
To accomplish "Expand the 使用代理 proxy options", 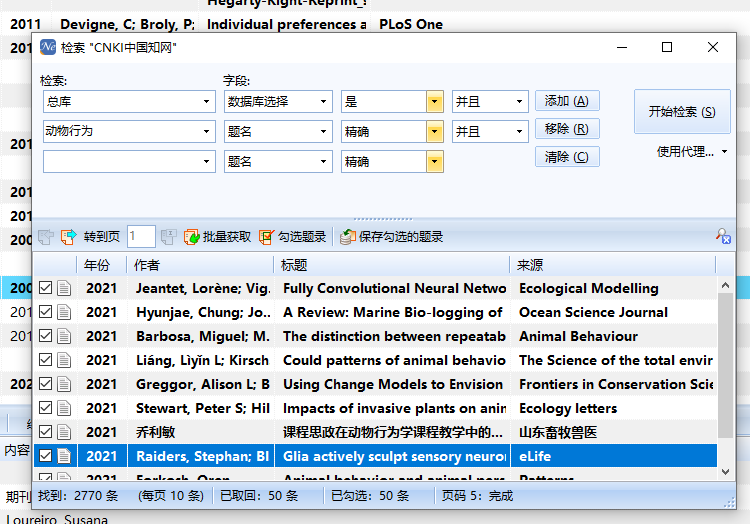I will (692, 152).
